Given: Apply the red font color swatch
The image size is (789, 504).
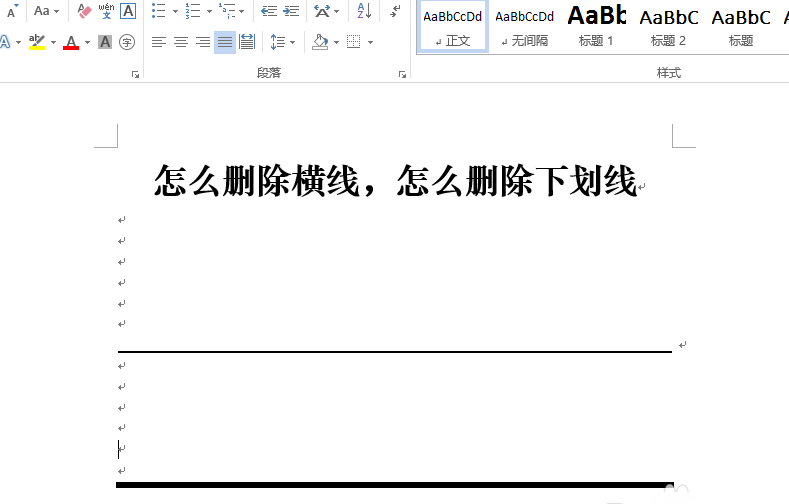Looking at the screenshot, I should coord(71,42).
